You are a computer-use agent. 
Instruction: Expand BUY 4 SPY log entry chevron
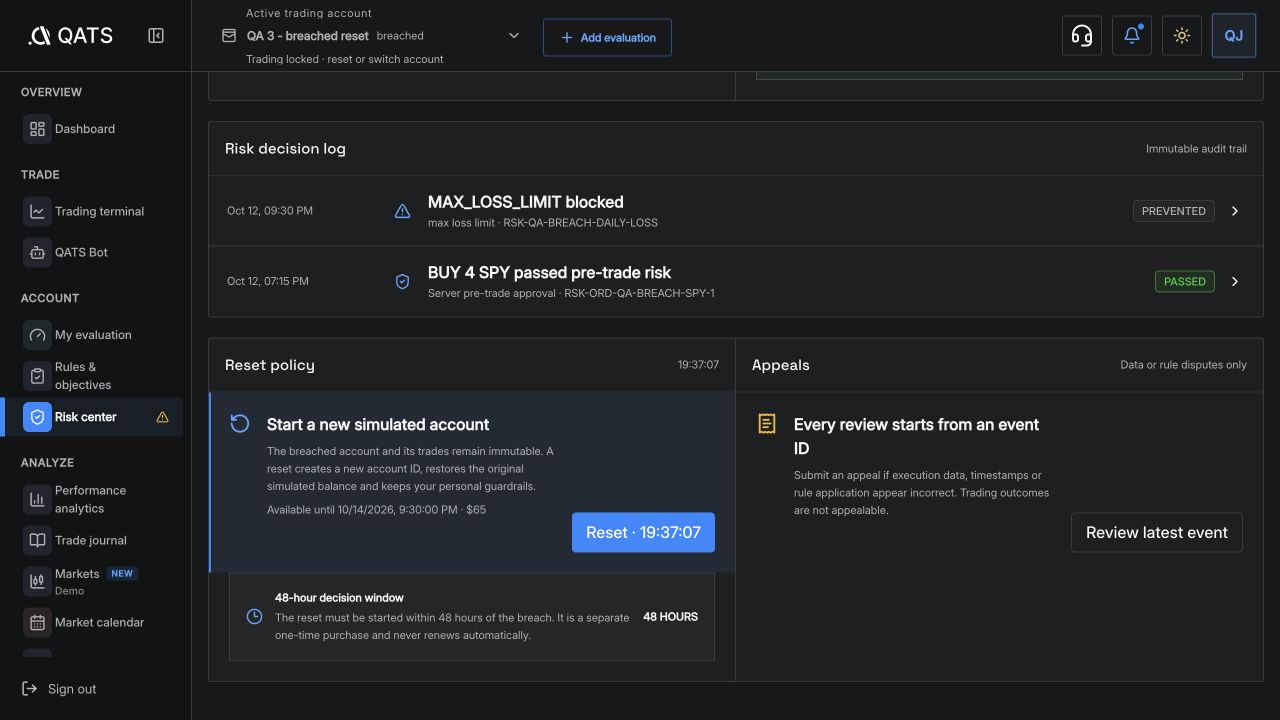pos(1235,281)
